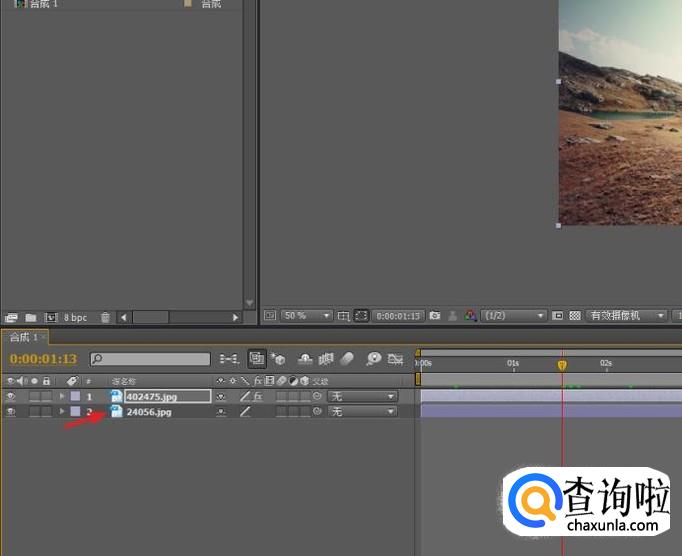Create a new folder in project panel
Image resolution: width=682 pixels, height=556 pixels.
coord(31,317)
